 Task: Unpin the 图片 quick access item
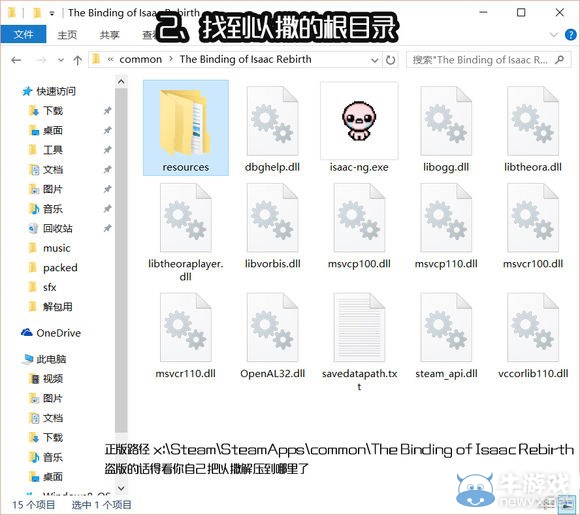[107, 189]
